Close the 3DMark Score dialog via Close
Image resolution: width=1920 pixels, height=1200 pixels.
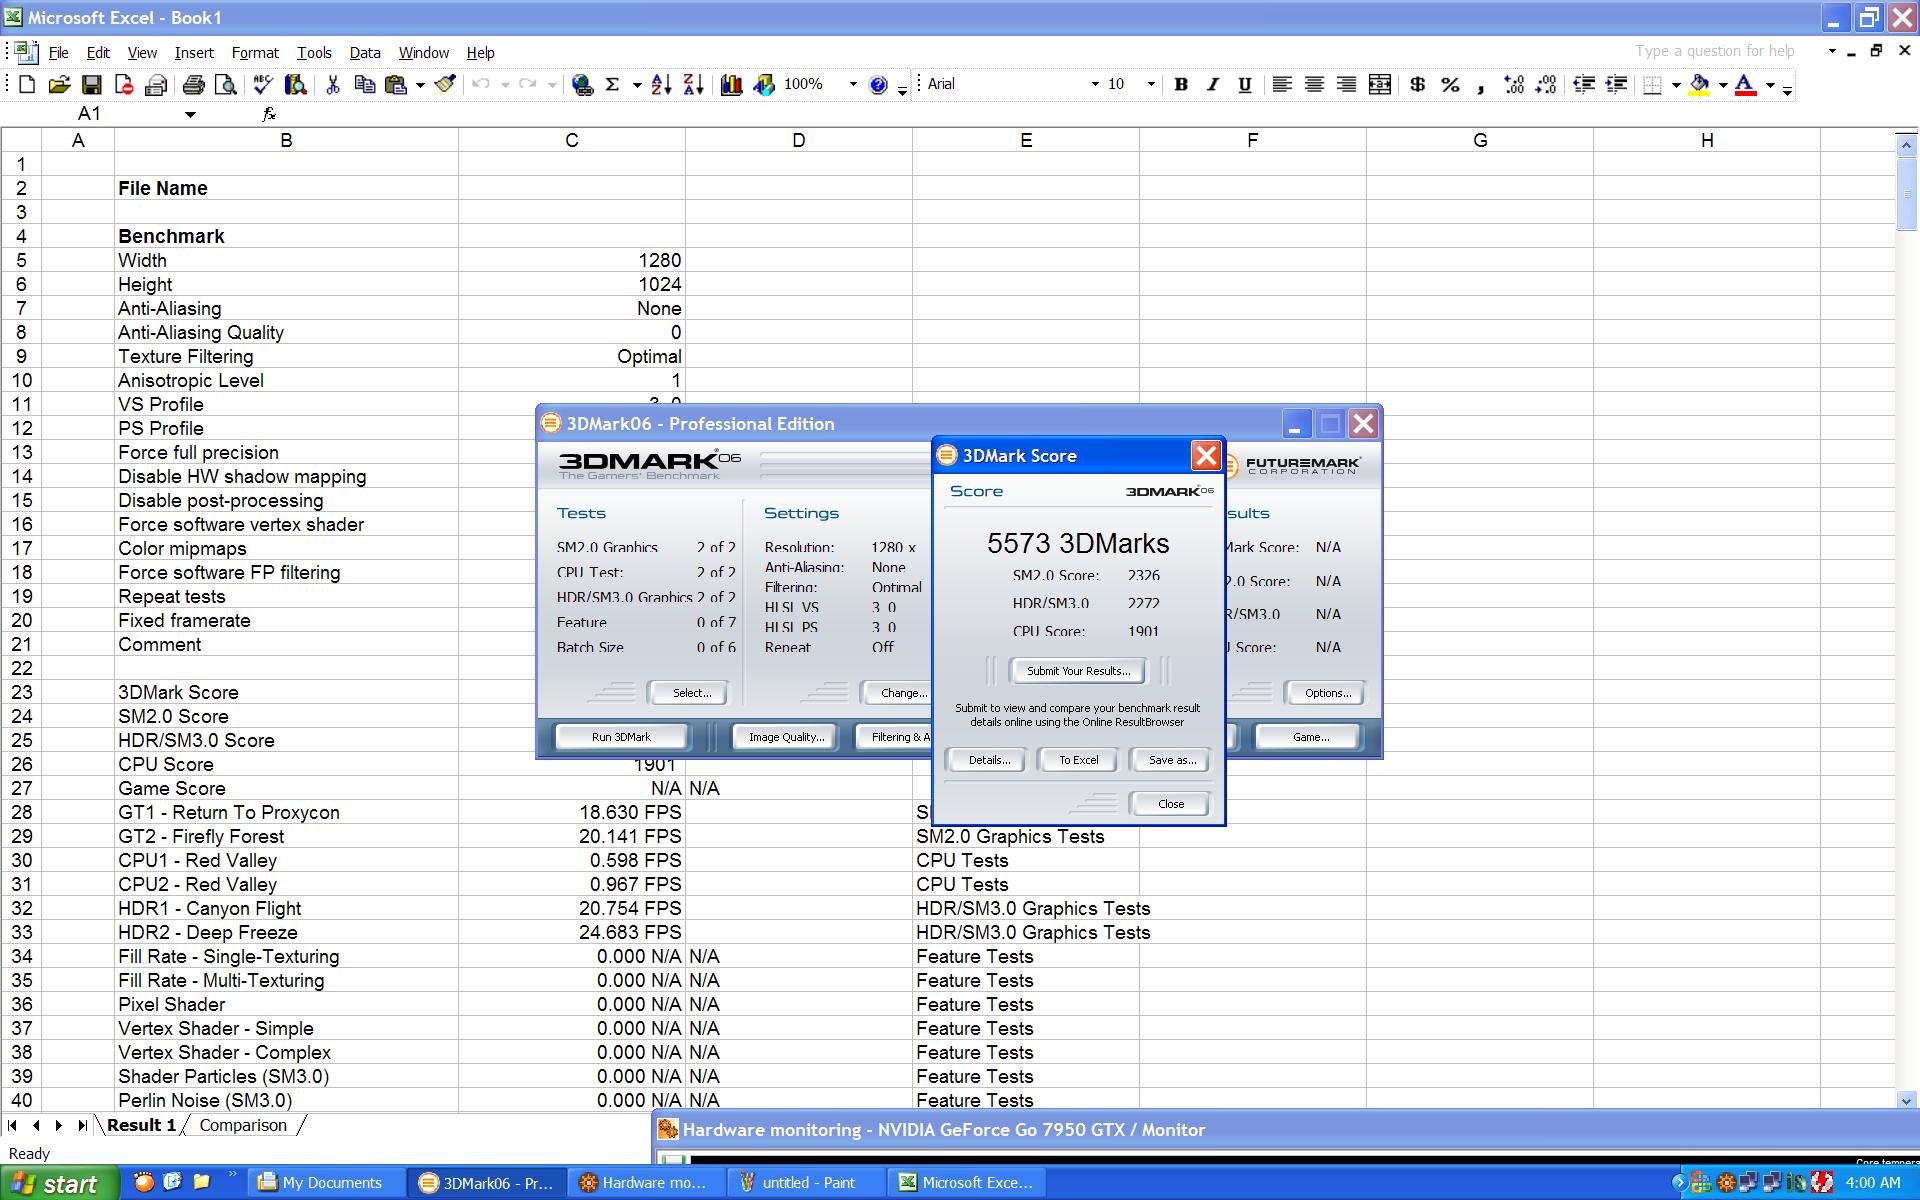[x=1170, y=804]
